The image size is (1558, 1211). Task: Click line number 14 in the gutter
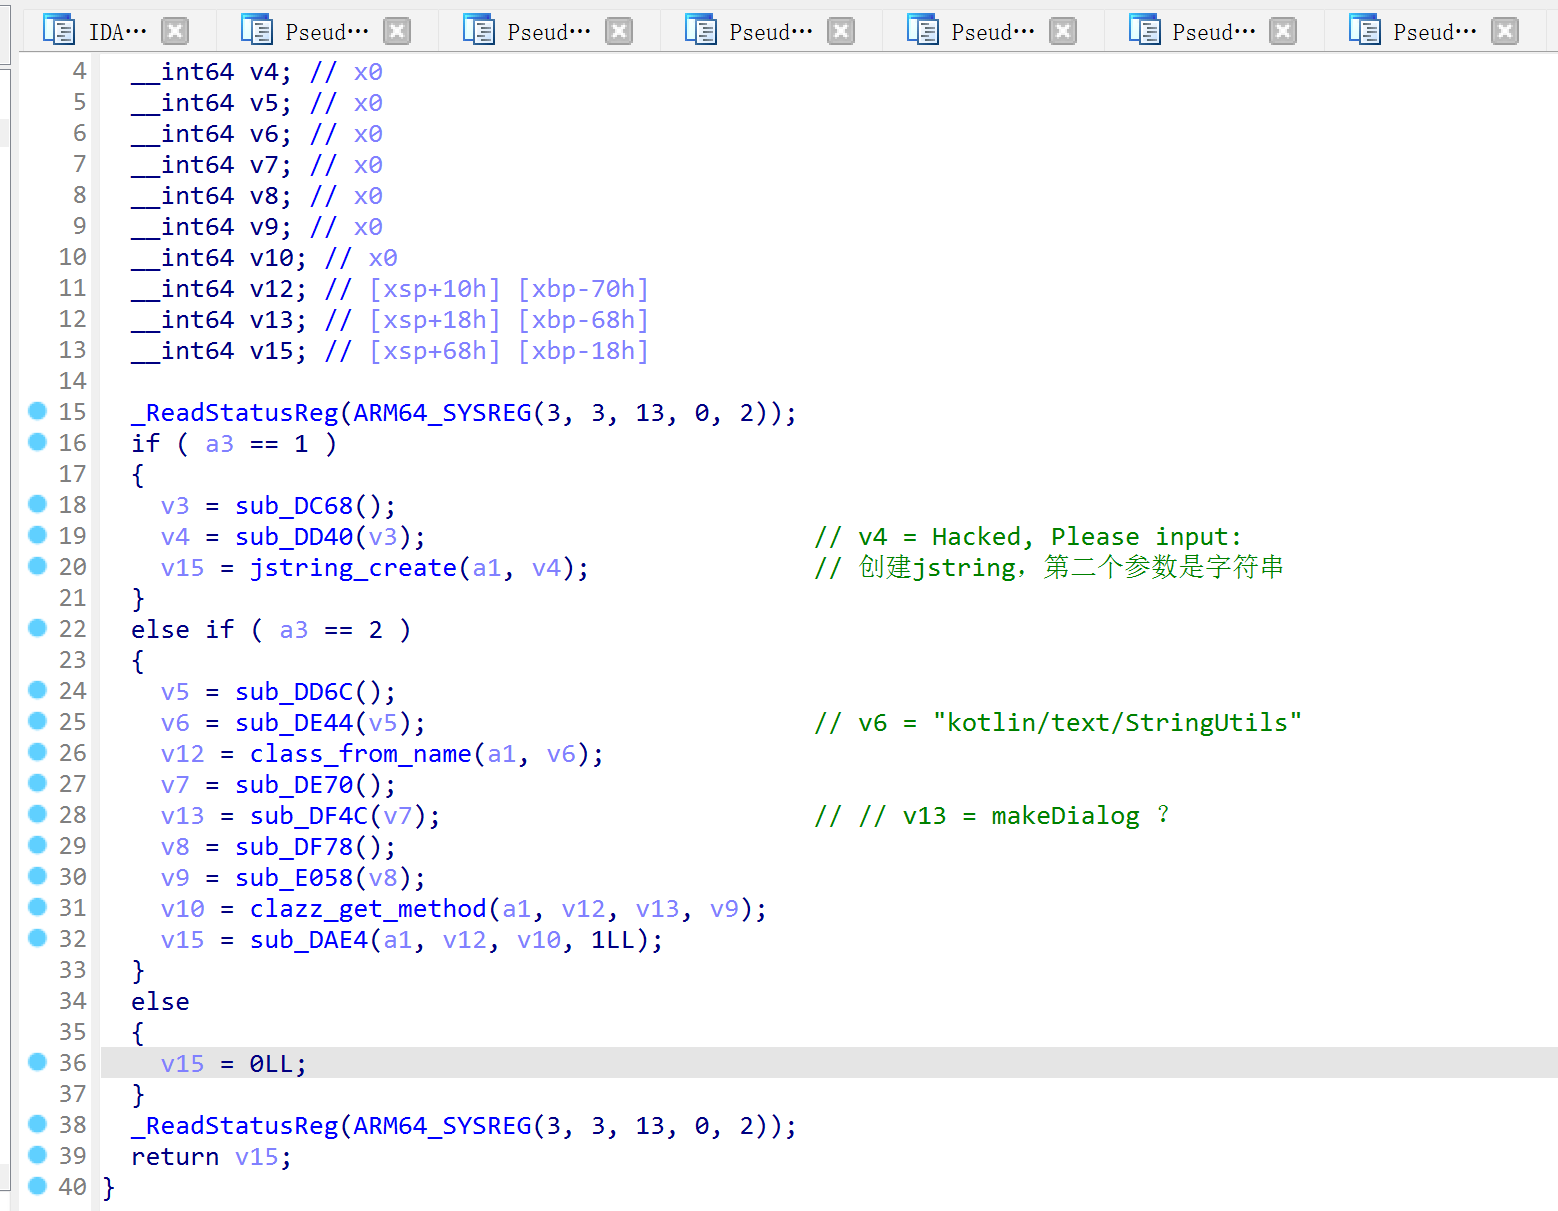tap(72, 381)
